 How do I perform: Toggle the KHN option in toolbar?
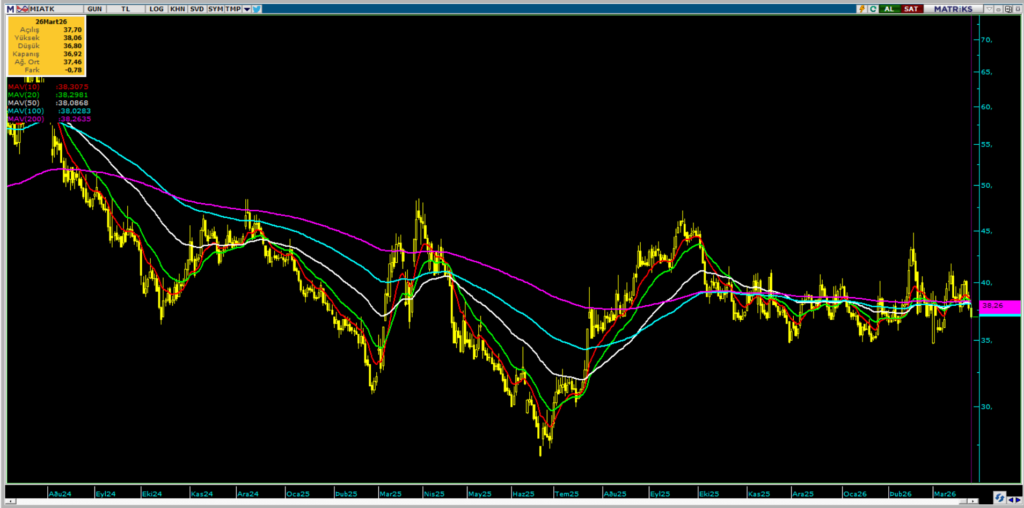click(x=178, y=9)
